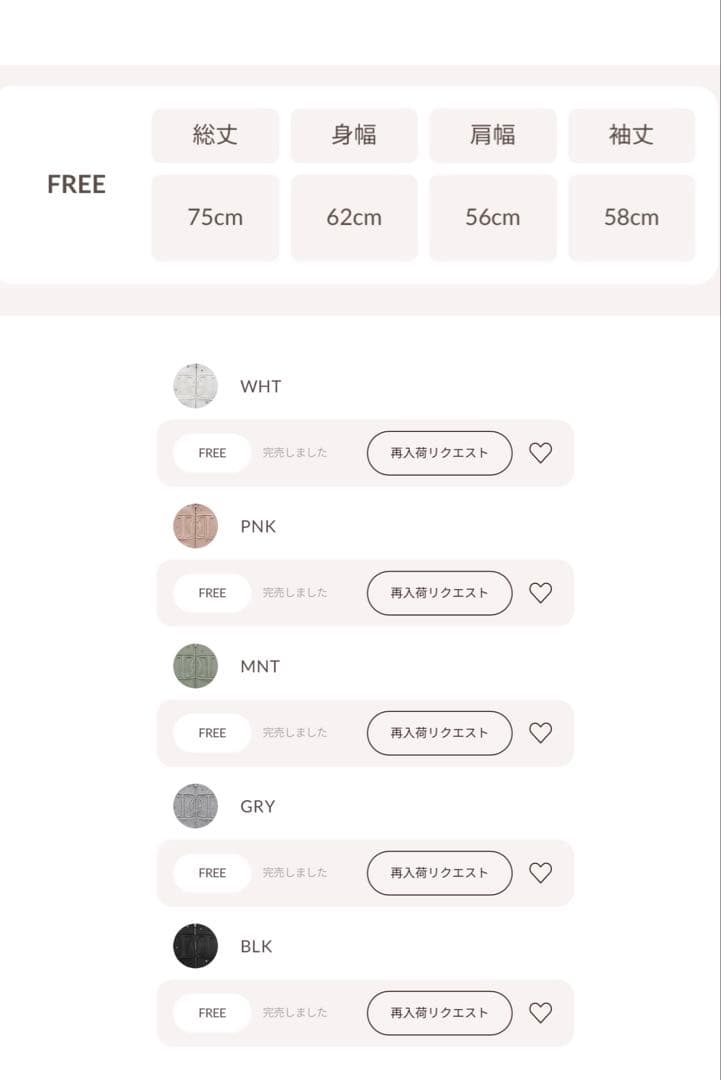Screen dimensions: 721x1080
Task: Click restock request button for BLK
Action: click(x=439, y=1013)
